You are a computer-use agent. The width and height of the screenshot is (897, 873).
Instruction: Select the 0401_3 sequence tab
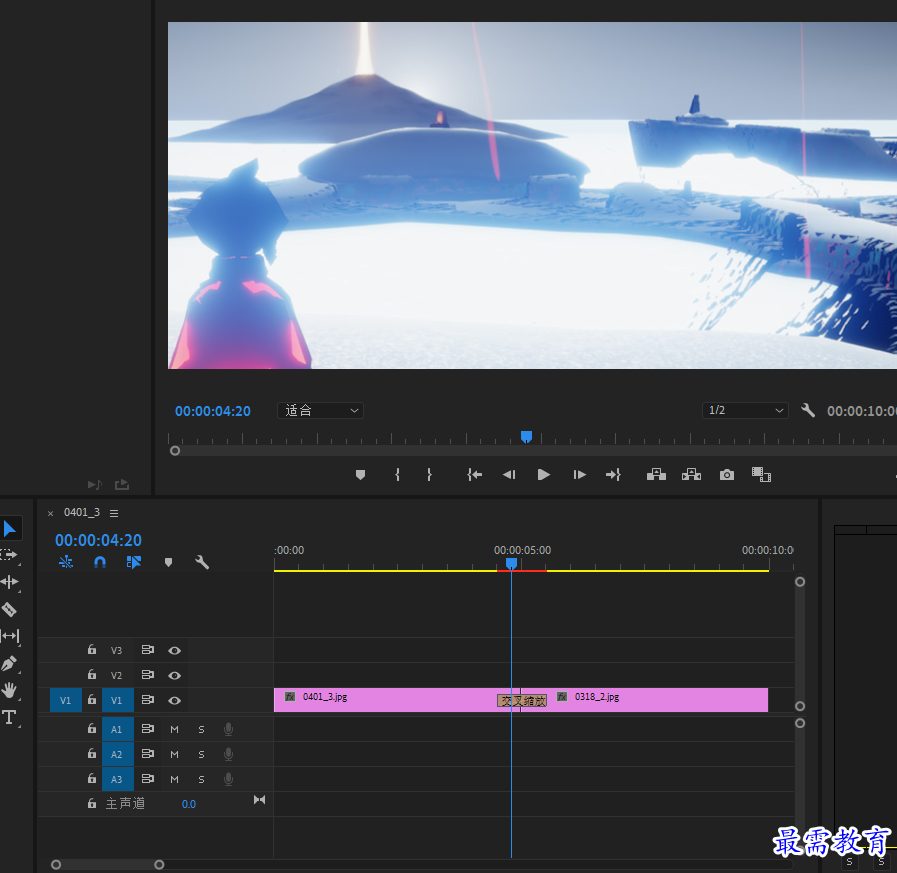pos(82,512)
